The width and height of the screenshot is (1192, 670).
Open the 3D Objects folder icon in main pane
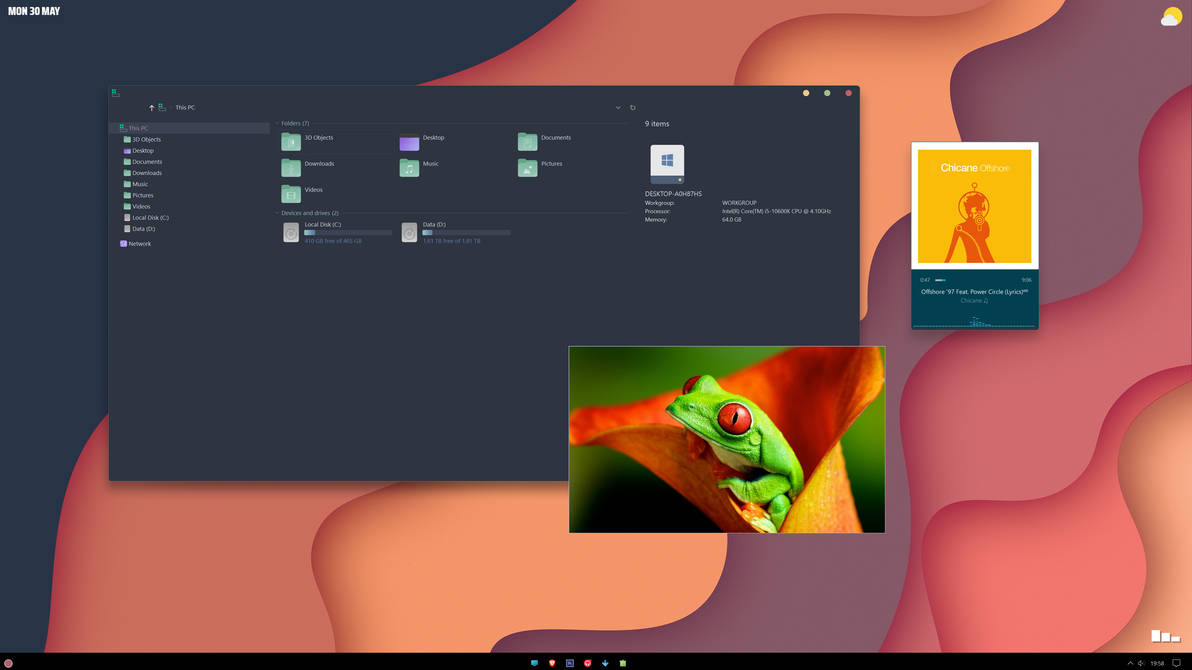[291, 141]
